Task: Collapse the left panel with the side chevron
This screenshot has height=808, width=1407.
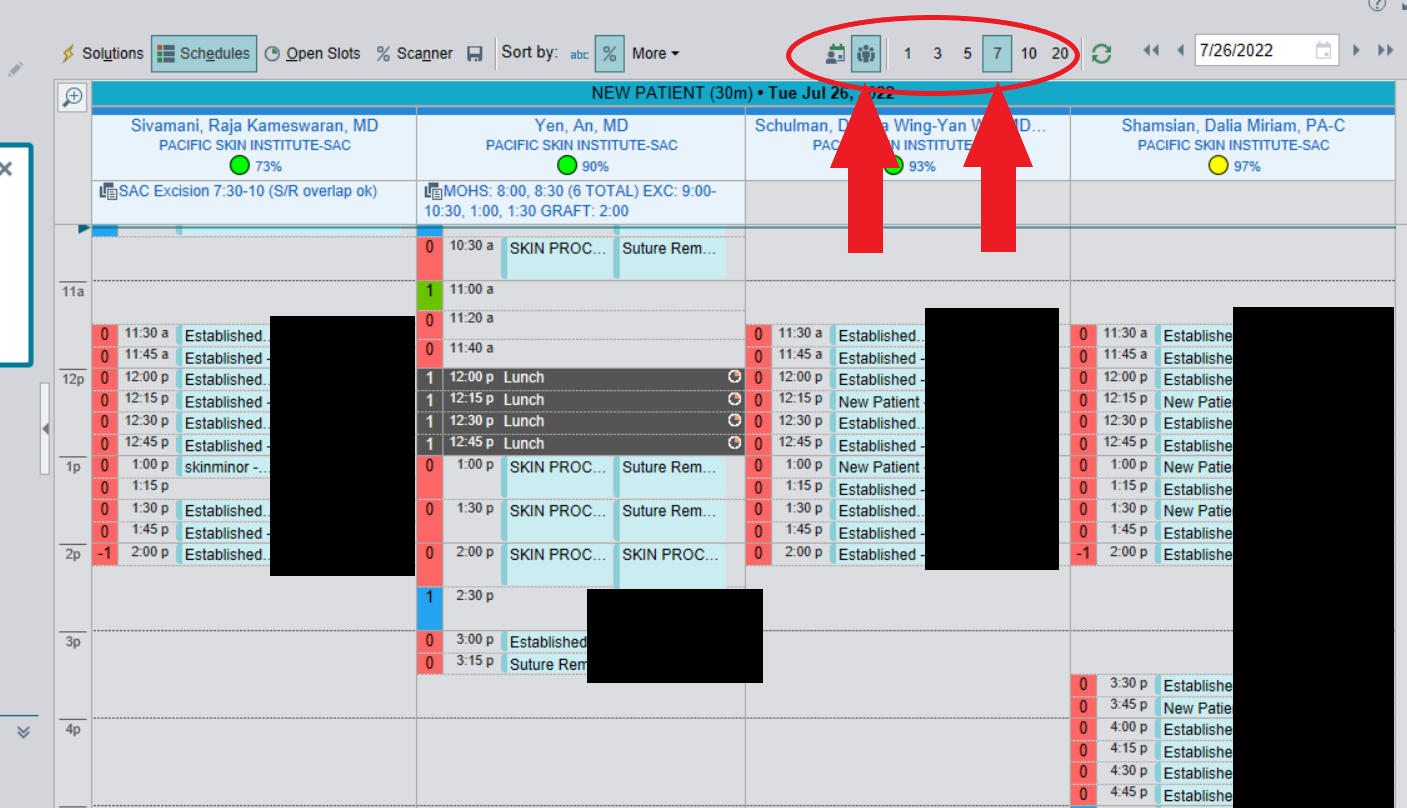Action: [x=46, y=427]
